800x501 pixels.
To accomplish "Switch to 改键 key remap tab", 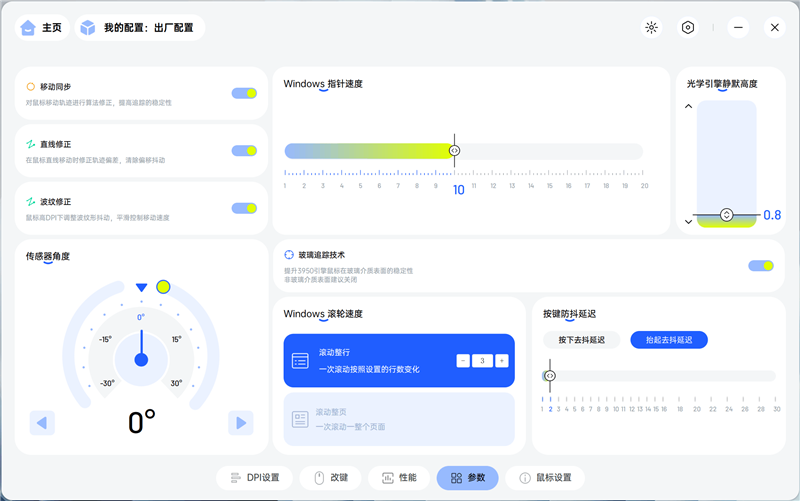I will pyautogui.click(x=331, y=478).
